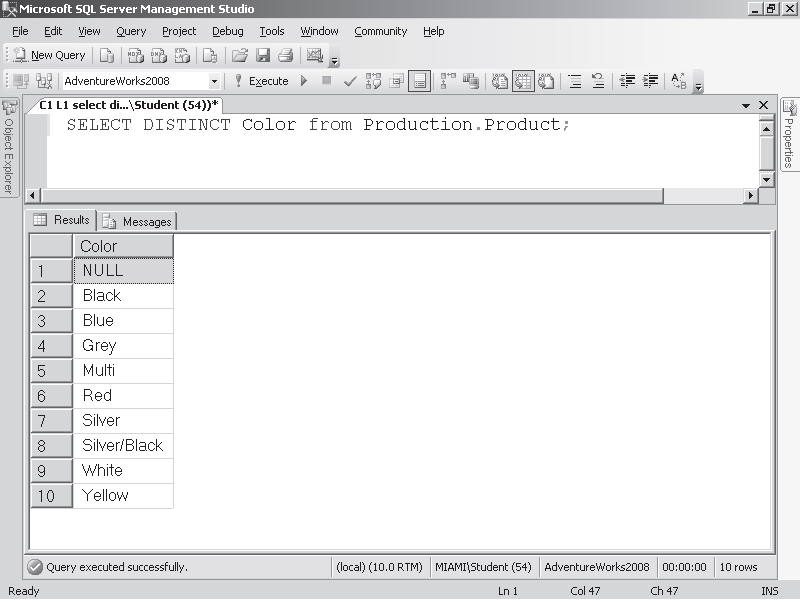Click the editor scroll down arrow

point(766,180)
